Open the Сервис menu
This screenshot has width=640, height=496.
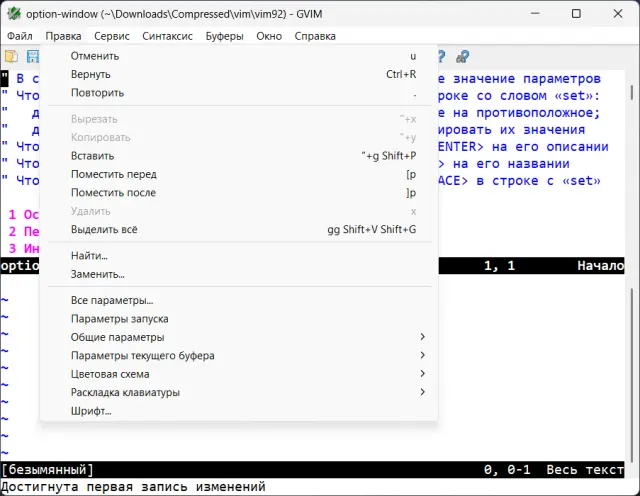[x=111, y=36]
